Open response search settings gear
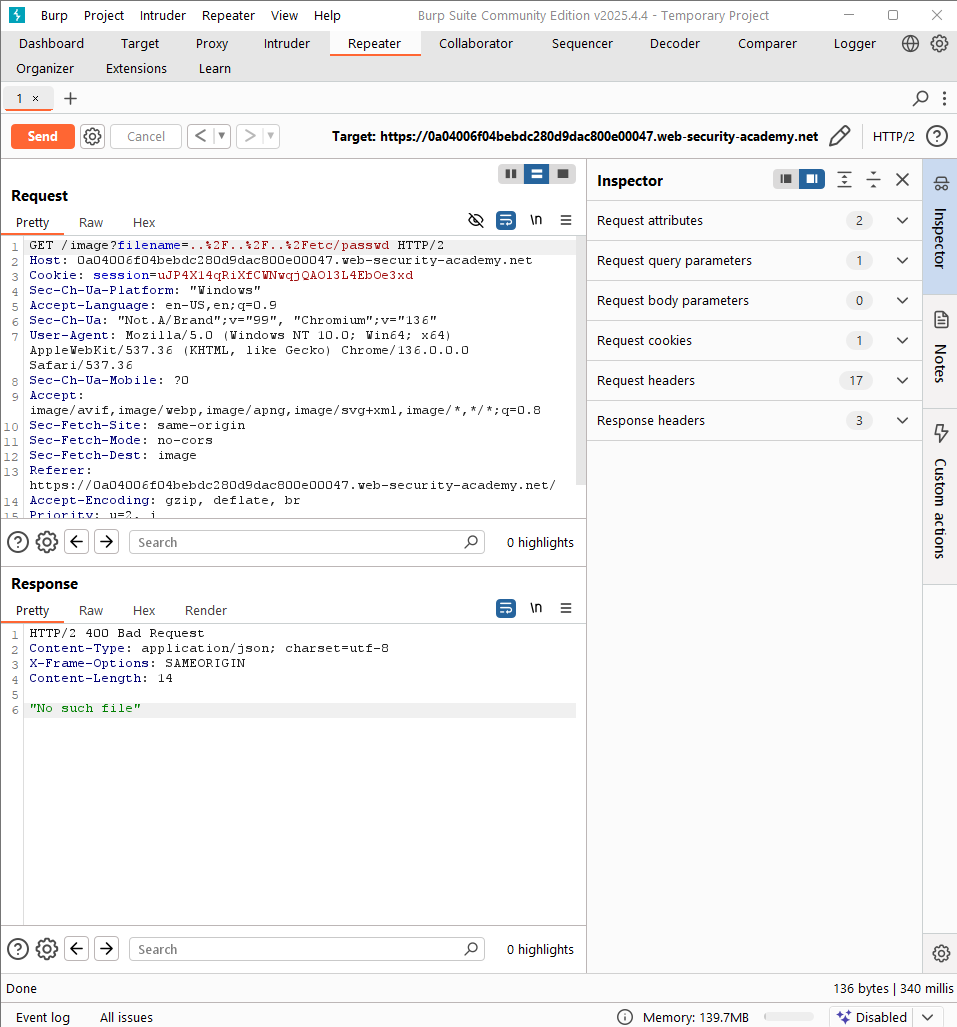 pos(47,949)
